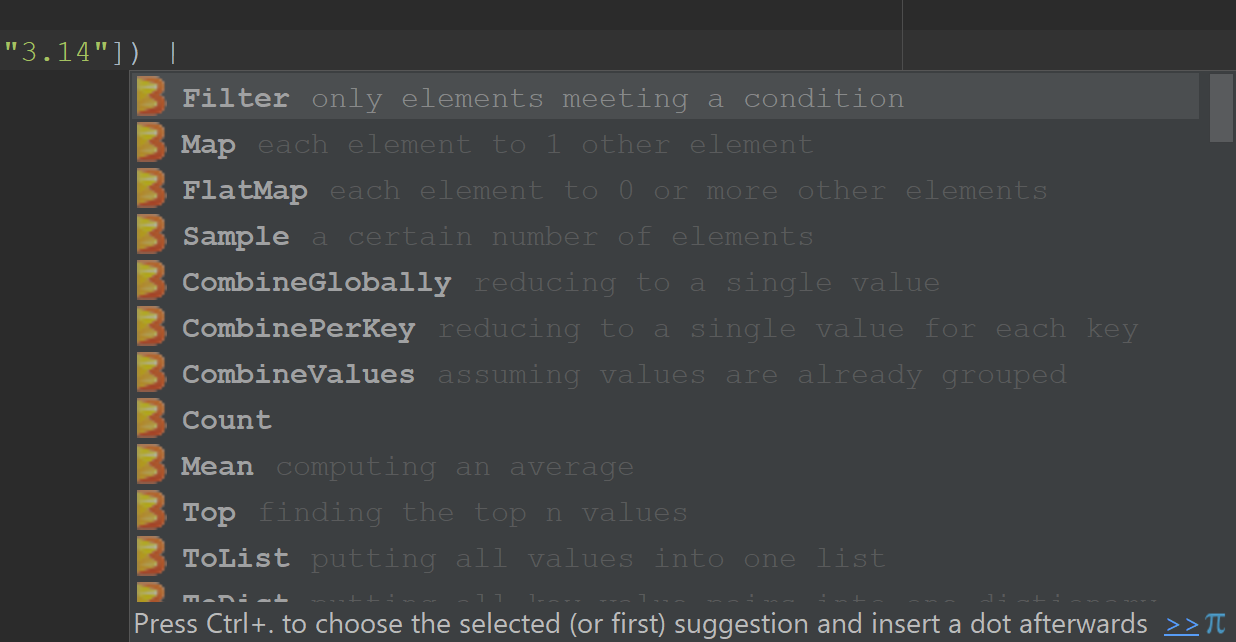
Task: Click the Beam icon beside FlatMap
Action: (x=151, y=190)
